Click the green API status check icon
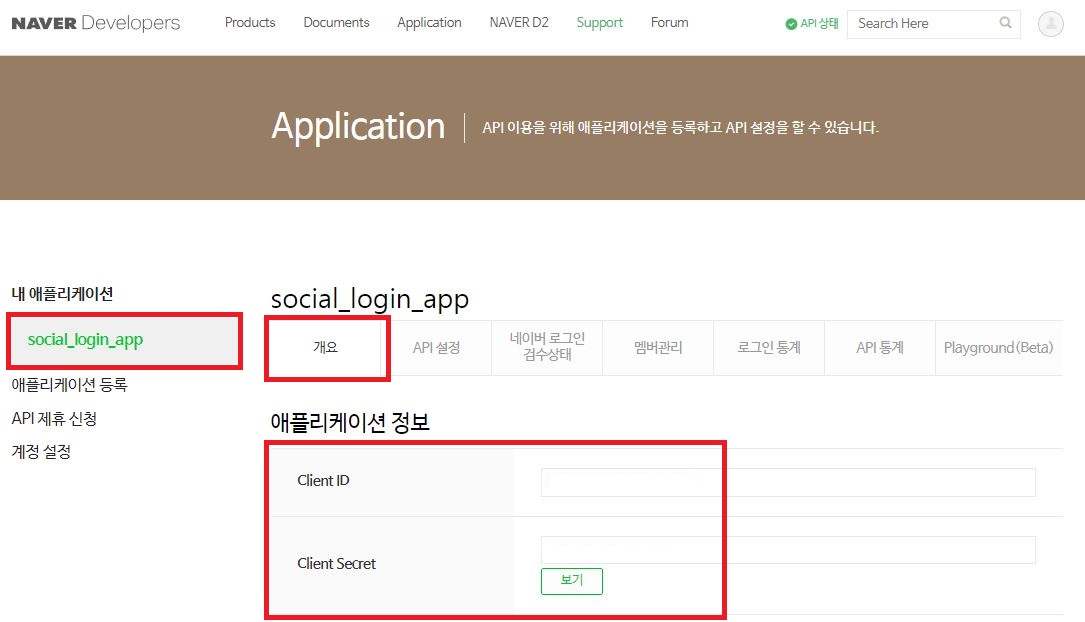Viewport: 1085px width, 622px height. coord(791,24)
